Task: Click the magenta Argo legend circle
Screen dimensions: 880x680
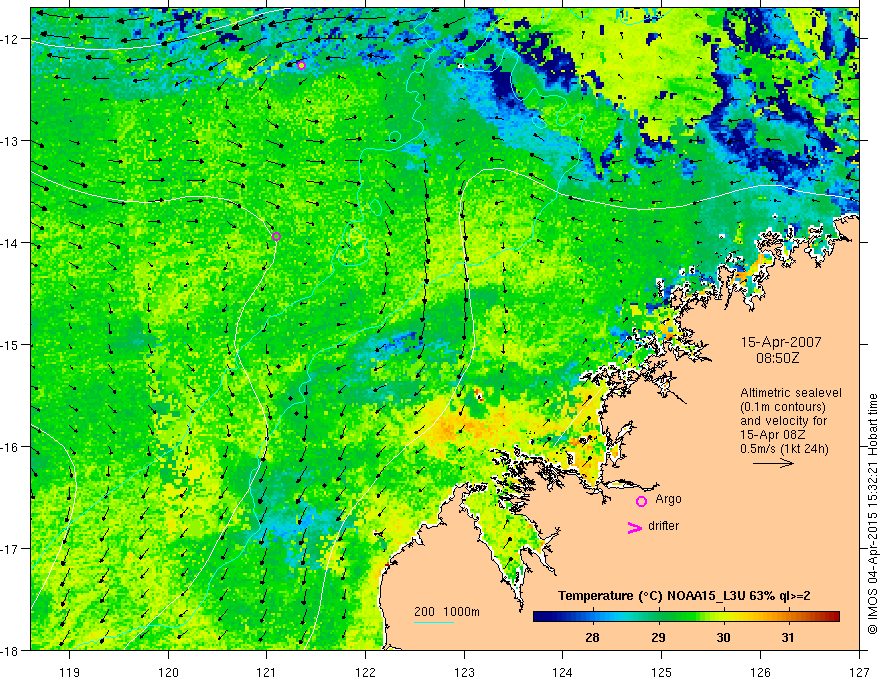Action: point(641,501)
